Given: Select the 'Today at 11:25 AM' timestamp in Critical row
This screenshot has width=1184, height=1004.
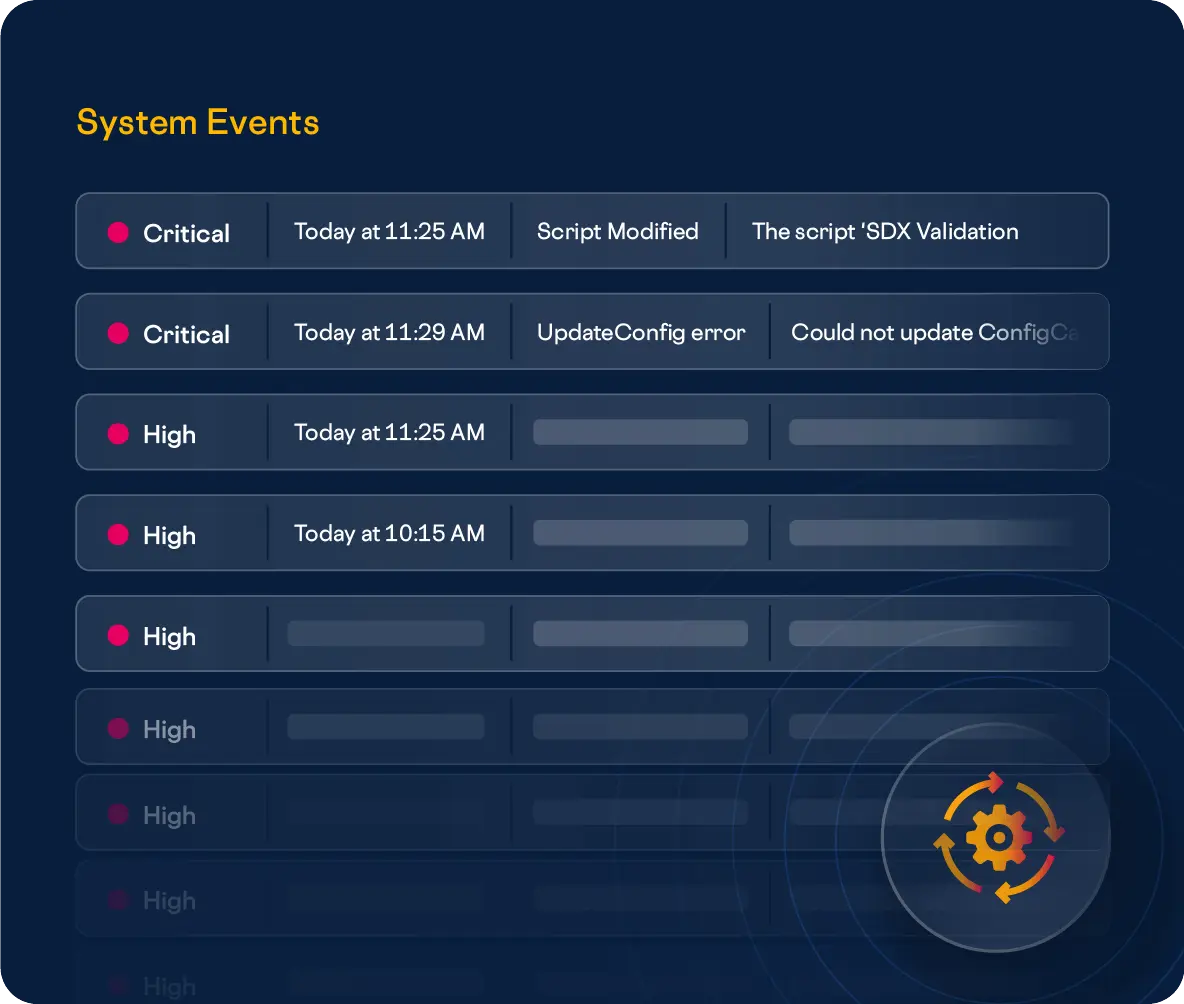Looking at the screenshot, I should click(389, 231).
